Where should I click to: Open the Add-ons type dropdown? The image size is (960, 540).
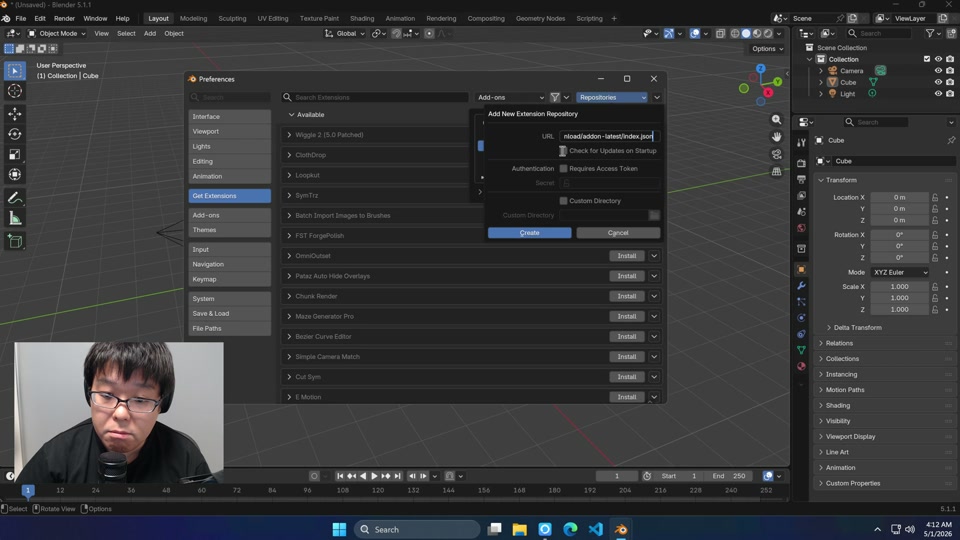pyautogui.click(x=510, y=97)
